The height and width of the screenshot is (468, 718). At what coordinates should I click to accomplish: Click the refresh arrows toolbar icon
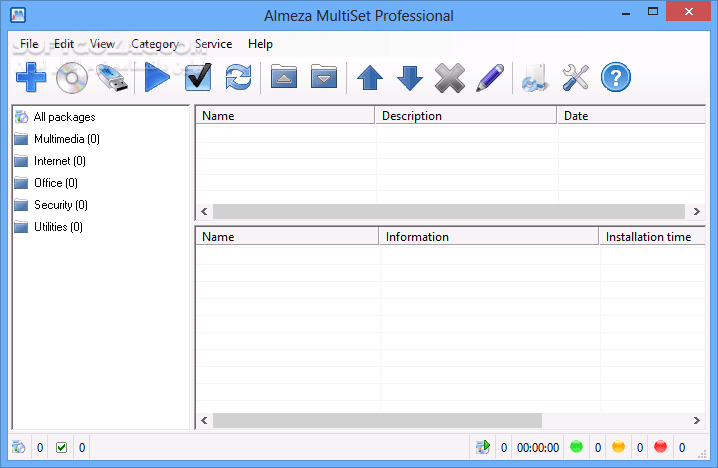point(238,77)
